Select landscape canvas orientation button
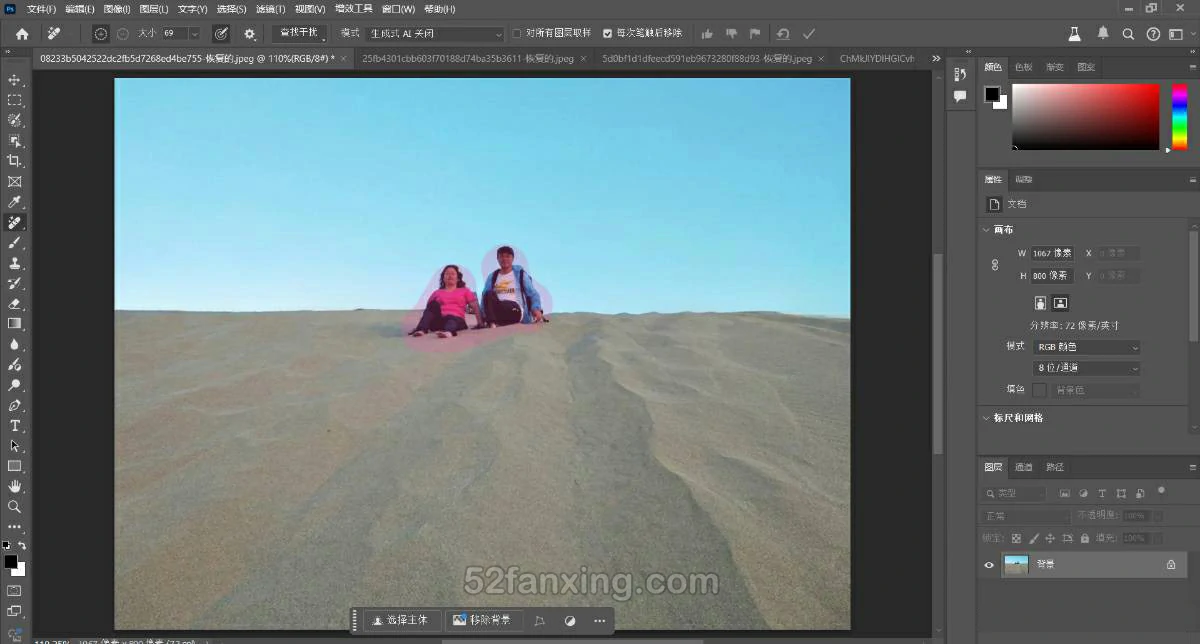The image size is (1200, 644). 1060,303
